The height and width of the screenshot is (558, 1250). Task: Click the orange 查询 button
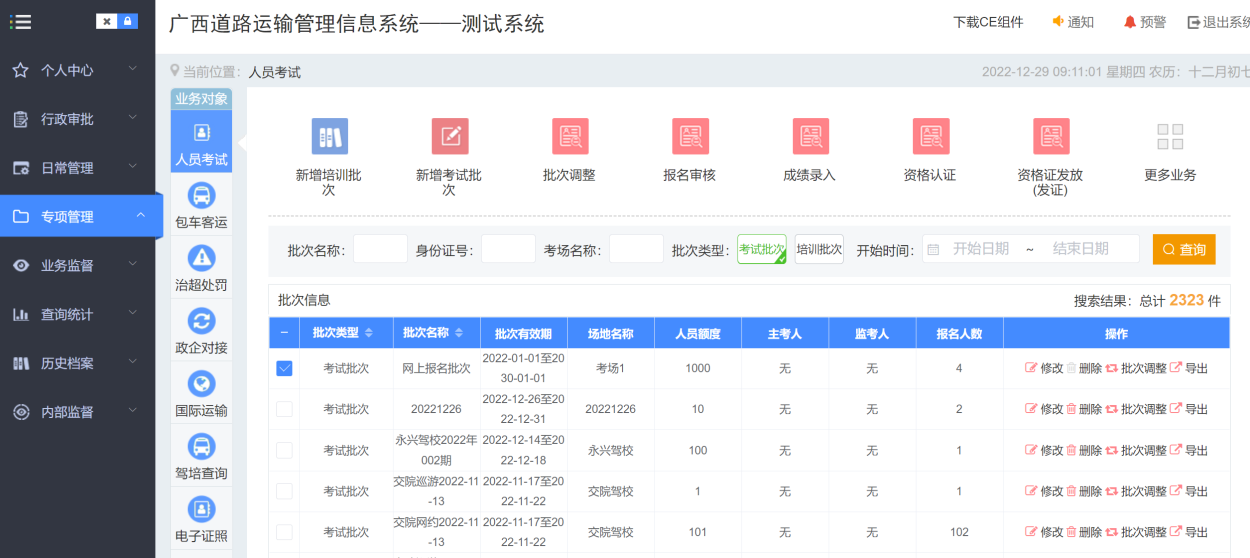(1184, 249)
